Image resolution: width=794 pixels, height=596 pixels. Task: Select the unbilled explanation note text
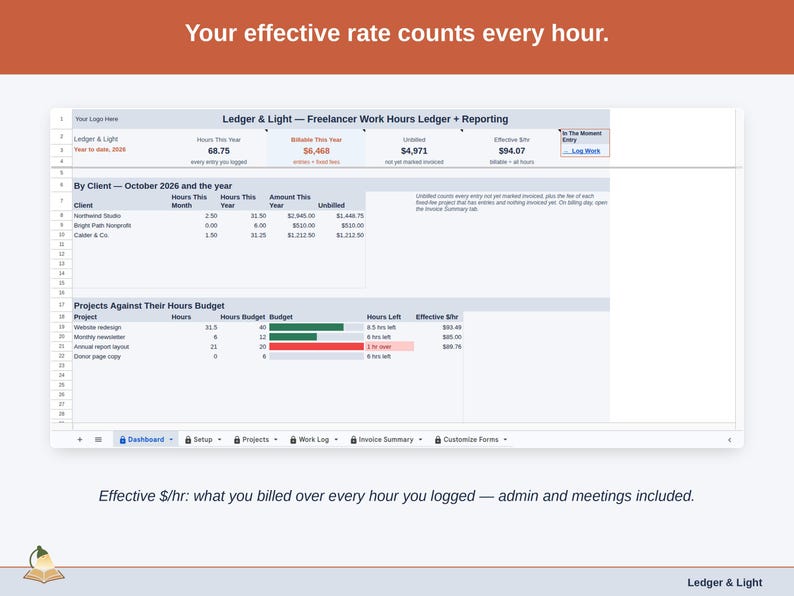coord(511,203)
